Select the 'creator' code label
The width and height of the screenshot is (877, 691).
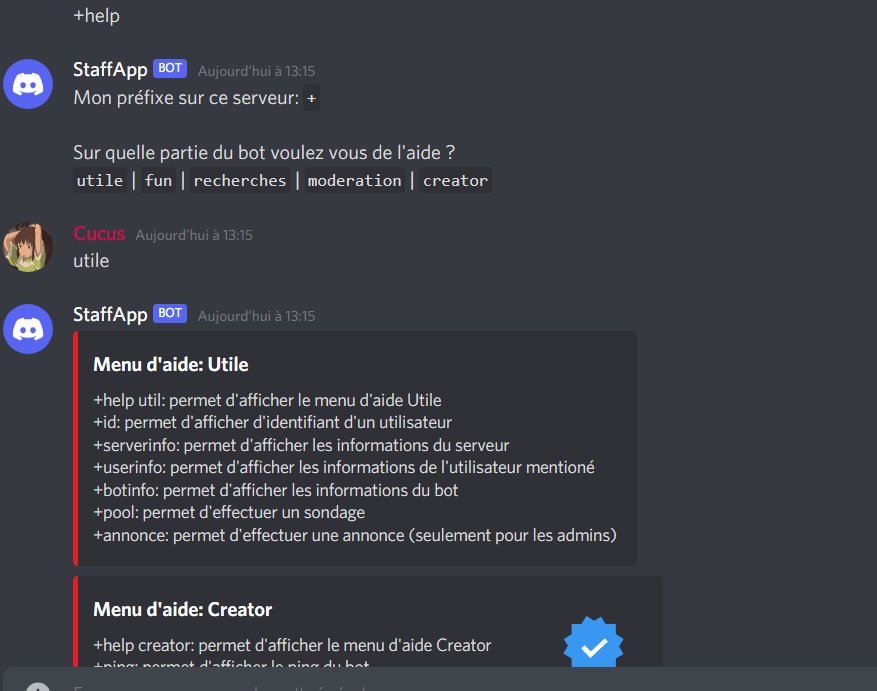pos(455,181)
